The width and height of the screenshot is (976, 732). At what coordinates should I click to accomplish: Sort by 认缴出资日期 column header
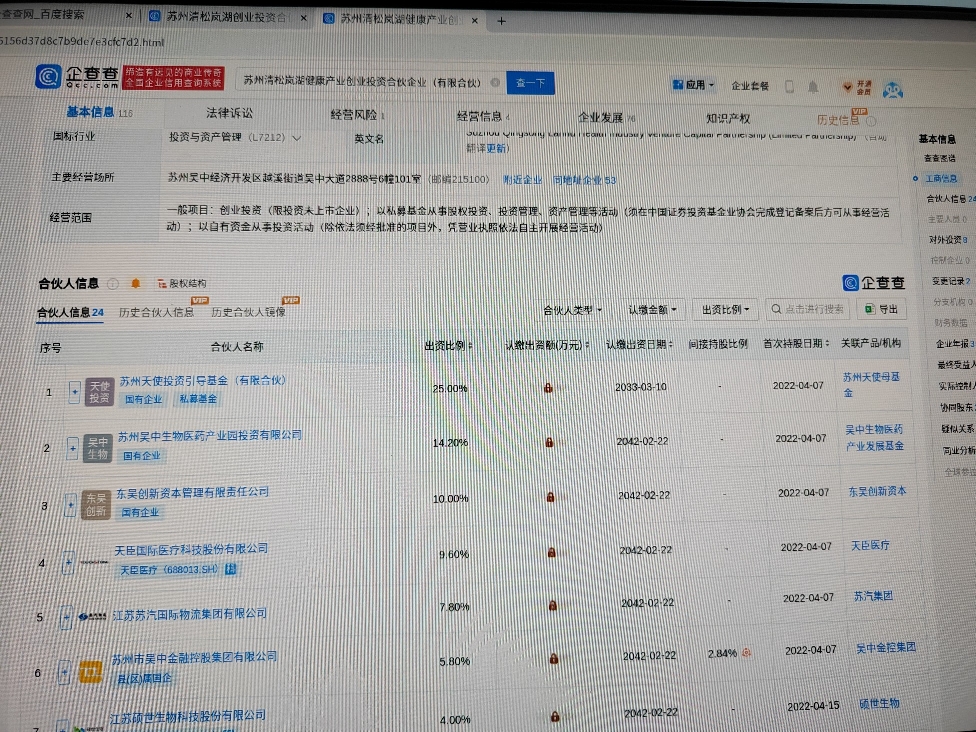pos(639,344)
